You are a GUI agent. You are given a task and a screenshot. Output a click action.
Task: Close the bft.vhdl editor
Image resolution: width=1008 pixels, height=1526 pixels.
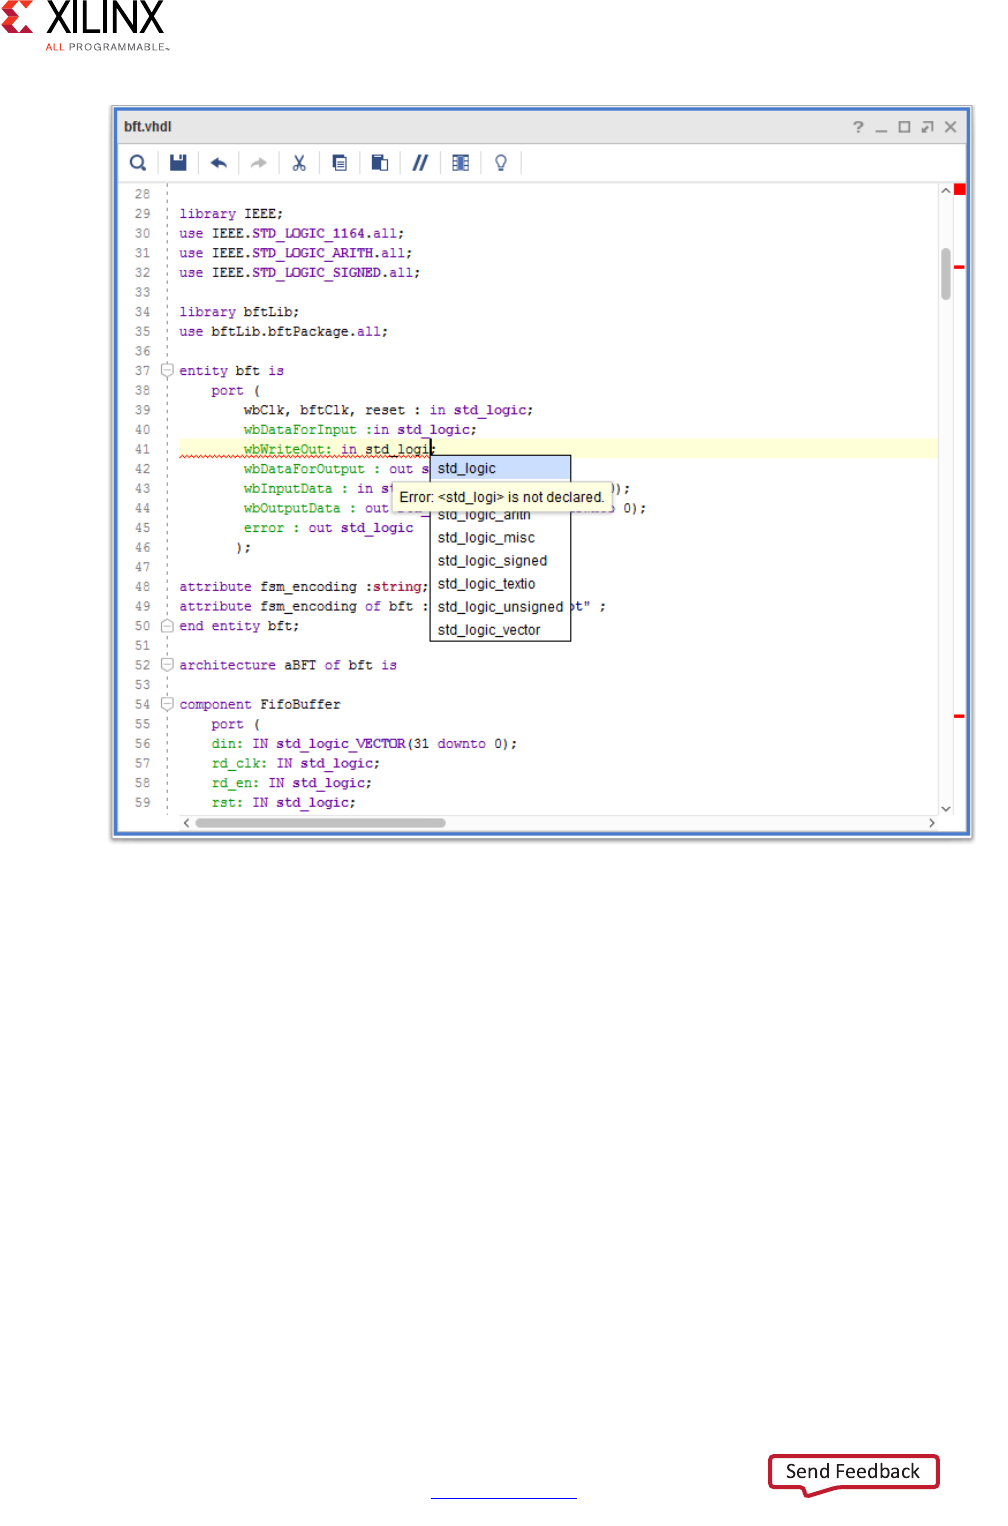click(951, 127)
